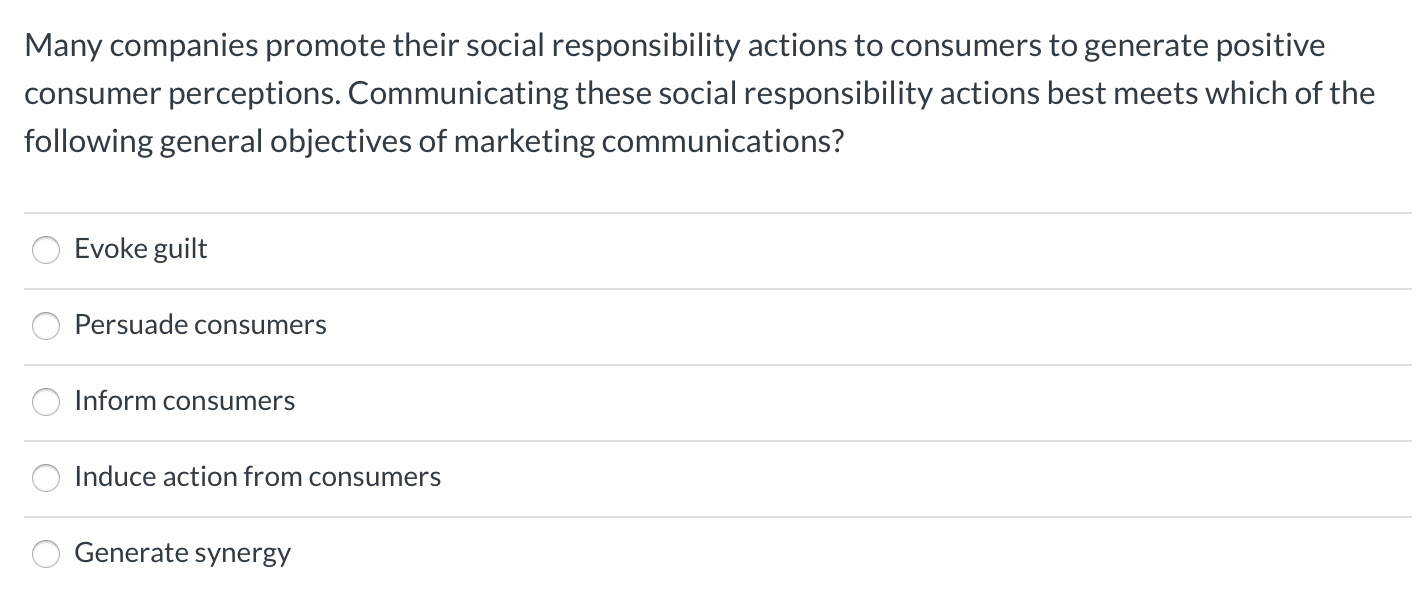Select the 'Evoke guilt' radio button
This screenshot has height=614, width=1424.
click(x=46, y=250)
